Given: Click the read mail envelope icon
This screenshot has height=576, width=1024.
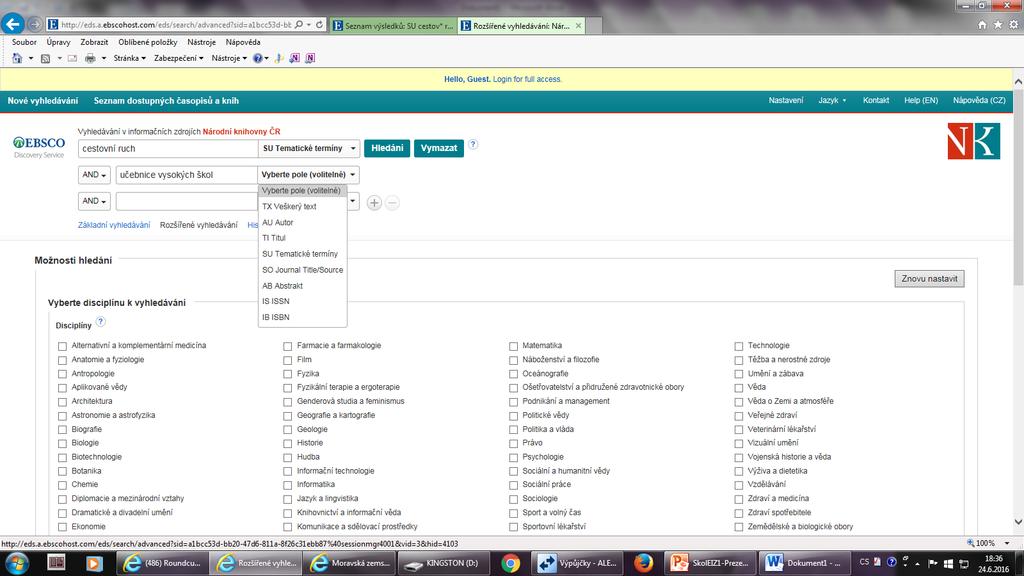Looking at the screenshot, I should pos(72,58).
